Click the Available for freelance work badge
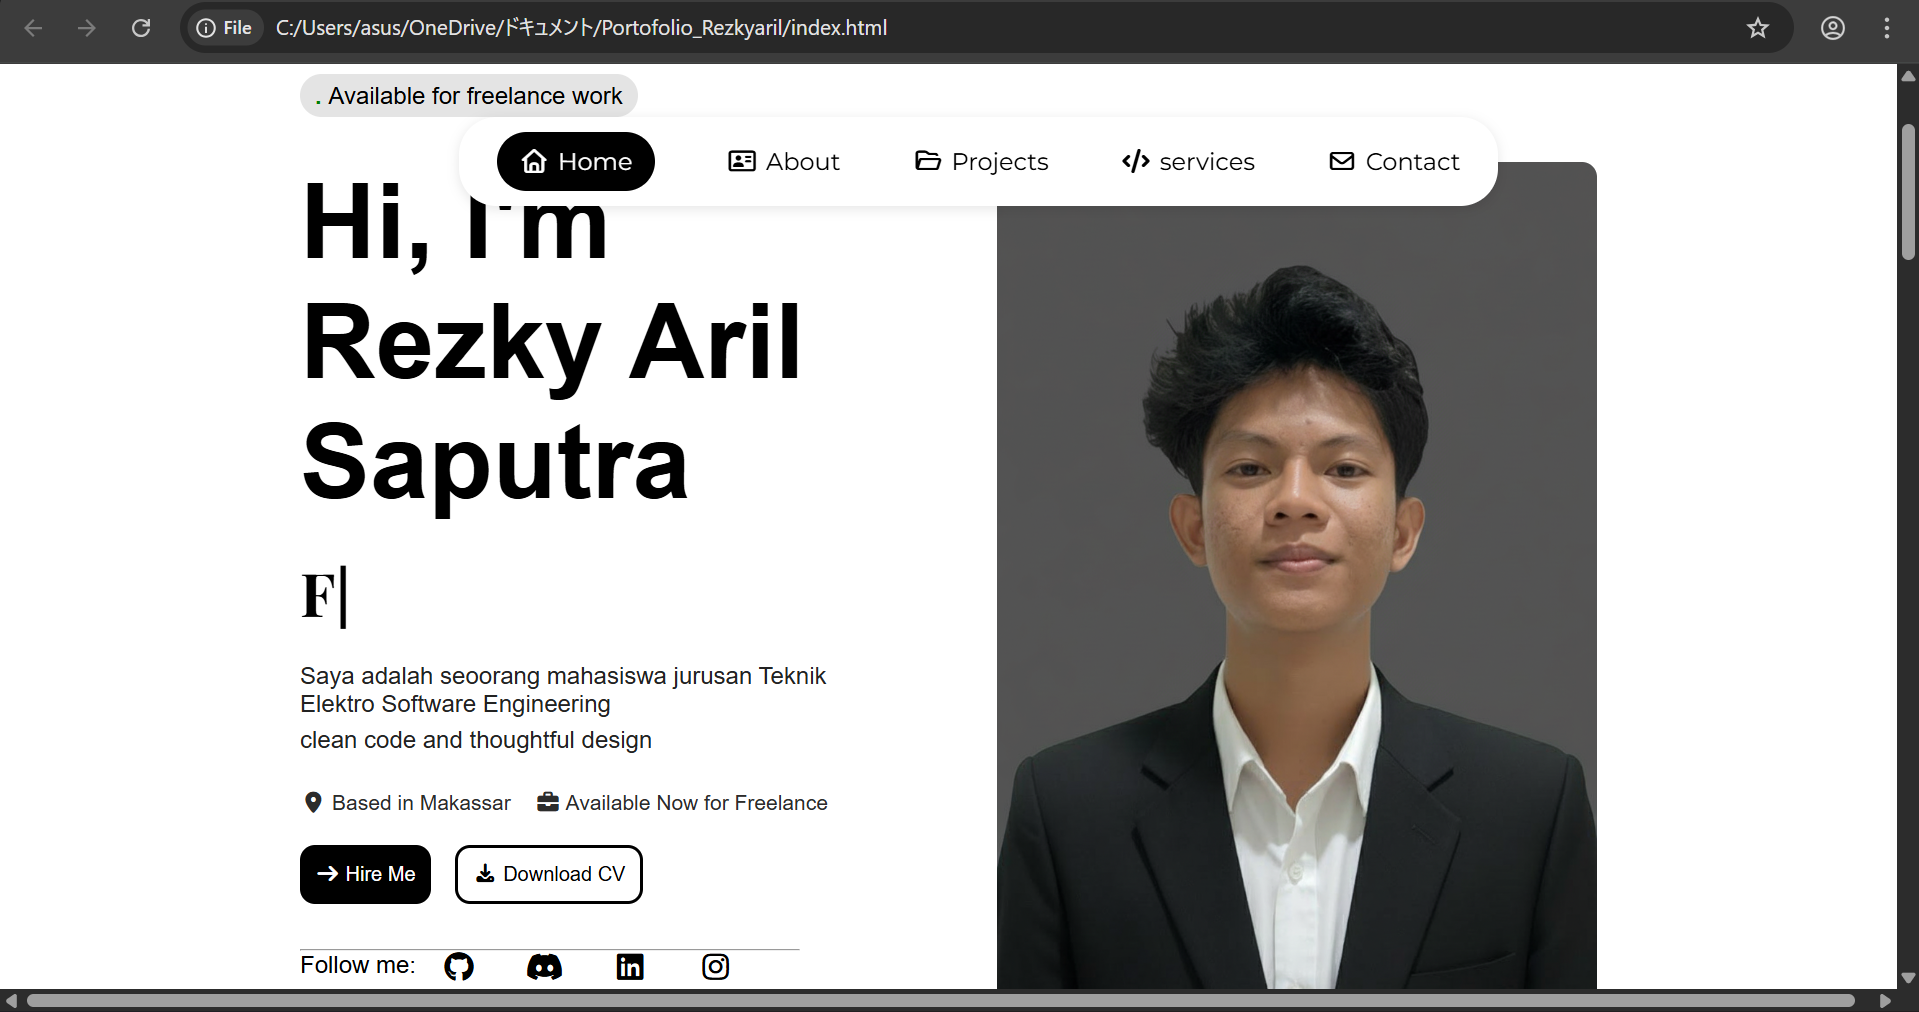Screen dimensions: 1919x1012 point(468,95)
